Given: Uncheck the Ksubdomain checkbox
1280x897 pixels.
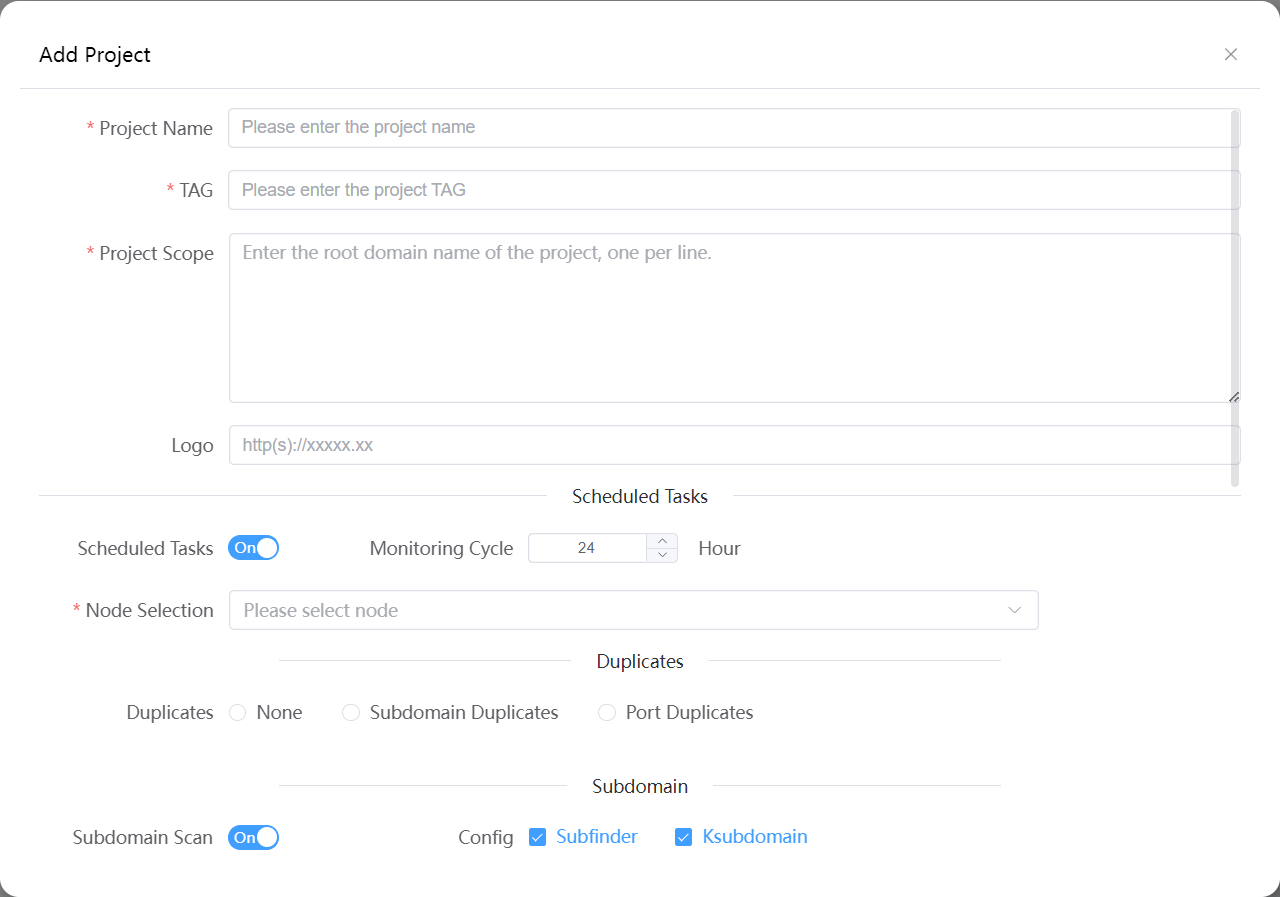Looking at the screenshot, I should [x=684, y=837].
